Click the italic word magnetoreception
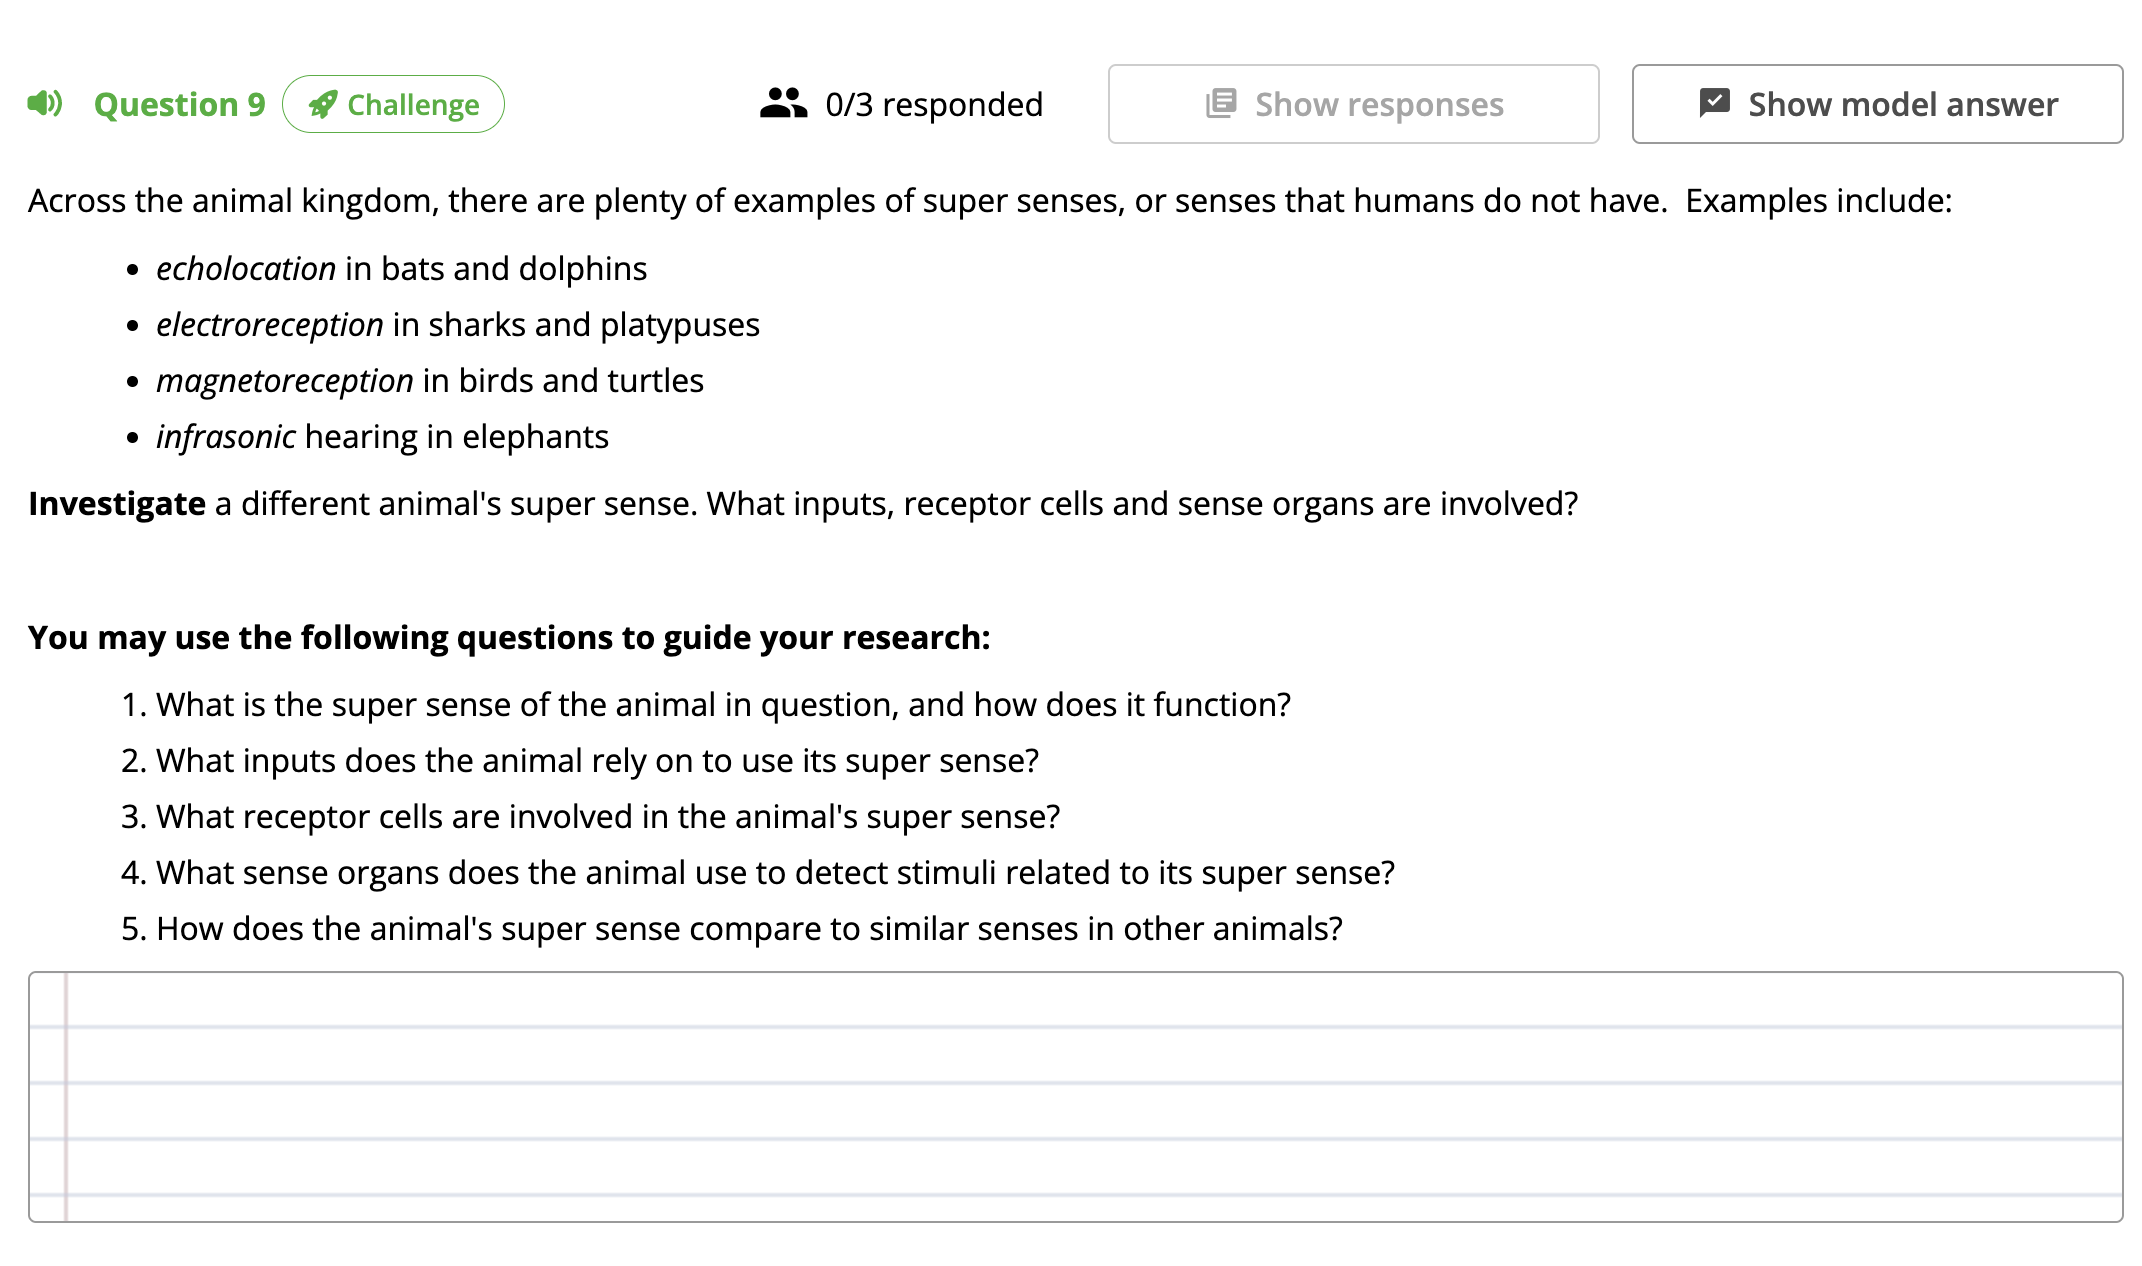 click(285, 381)
